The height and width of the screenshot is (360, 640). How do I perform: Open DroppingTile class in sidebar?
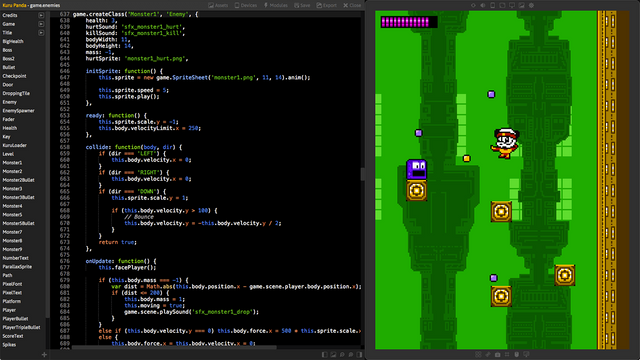click(x=16, y=93)
